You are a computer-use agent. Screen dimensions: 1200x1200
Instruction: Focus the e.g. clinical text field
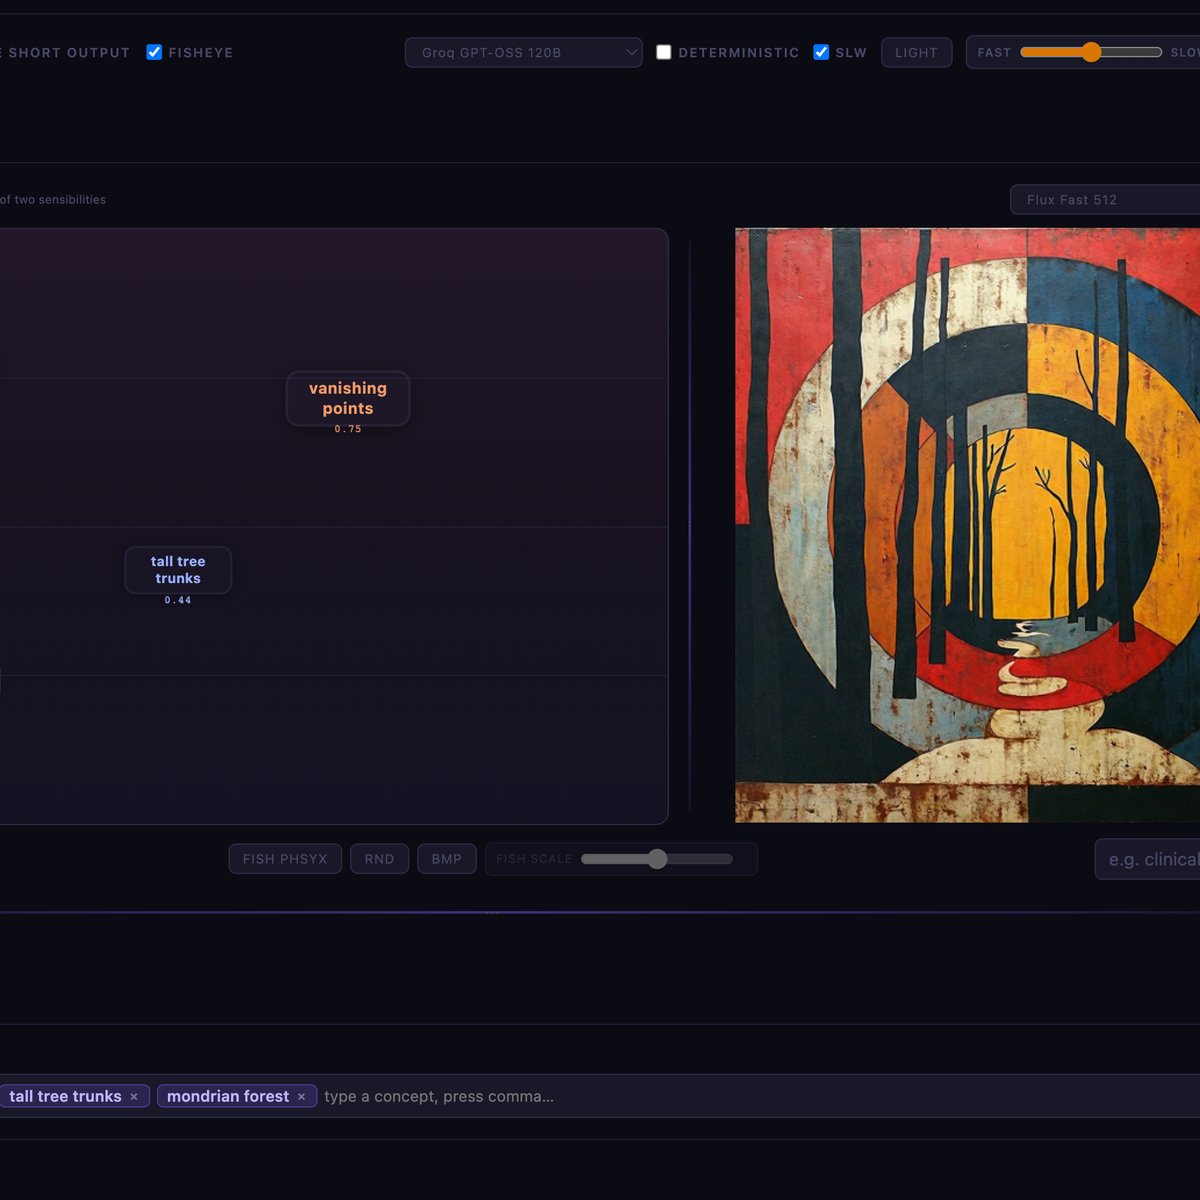[1148, 859]
